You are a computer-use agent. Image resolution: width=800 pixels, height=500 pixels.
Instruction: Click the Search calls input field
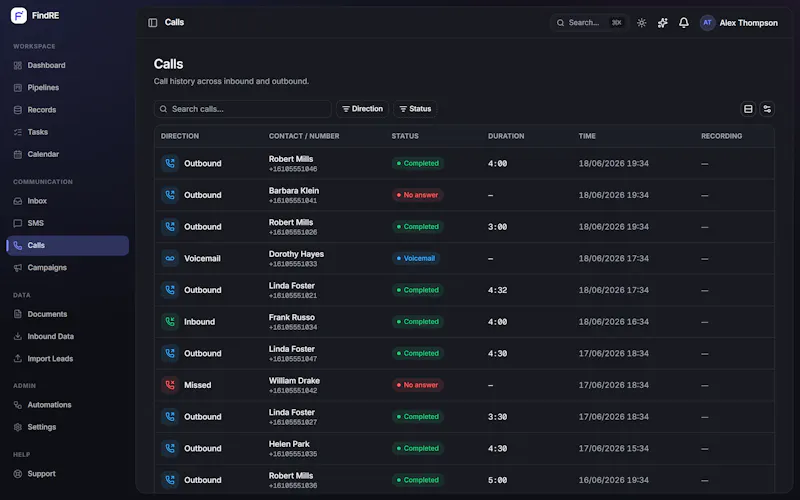pos(242,109)
